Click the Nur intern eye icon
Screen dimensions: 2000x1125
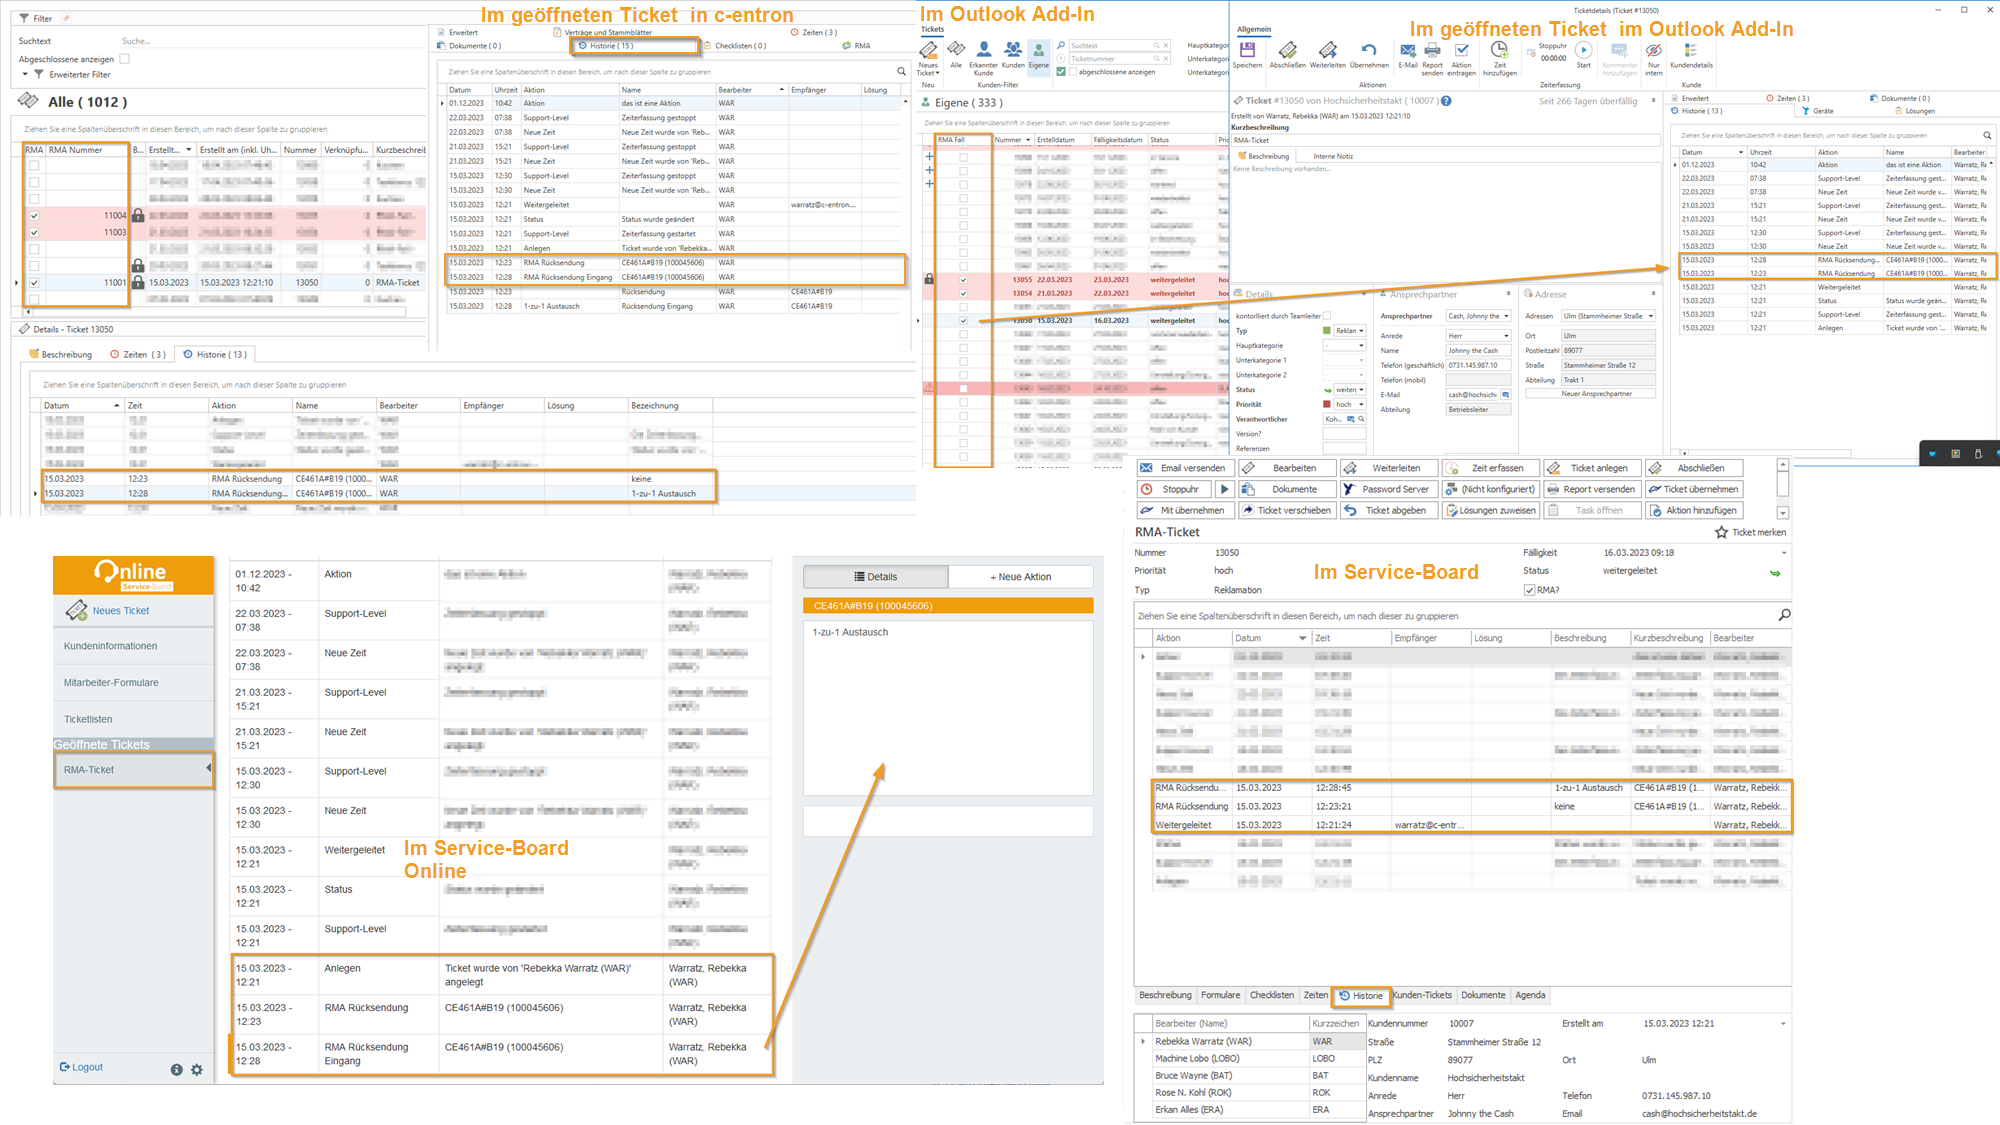(x=1654, y=50)
